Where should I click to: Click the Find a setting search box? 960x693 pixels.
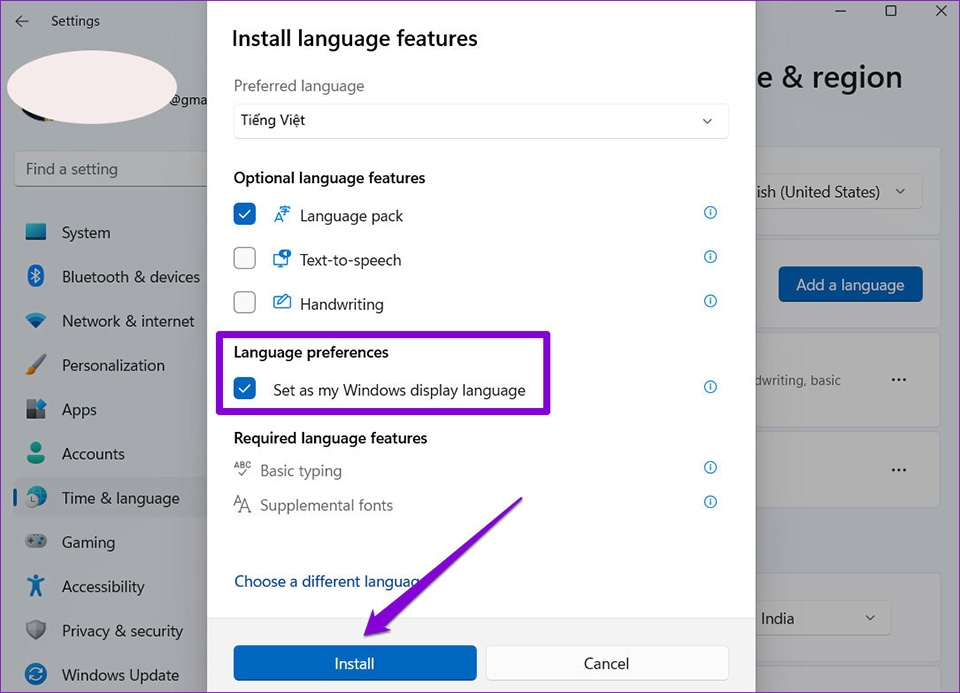[x=110, y=169]
